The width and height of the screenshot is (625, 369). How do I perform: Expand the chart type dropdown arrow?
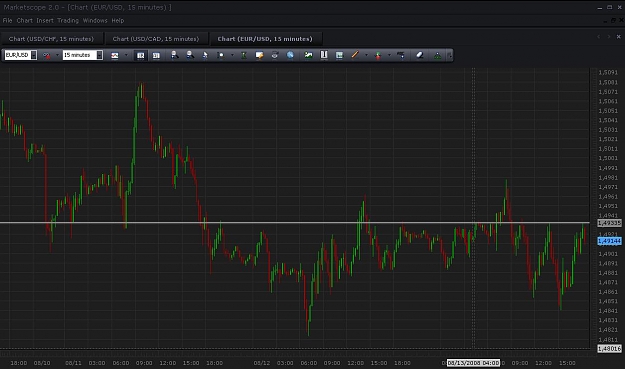[x=126, y=55]
